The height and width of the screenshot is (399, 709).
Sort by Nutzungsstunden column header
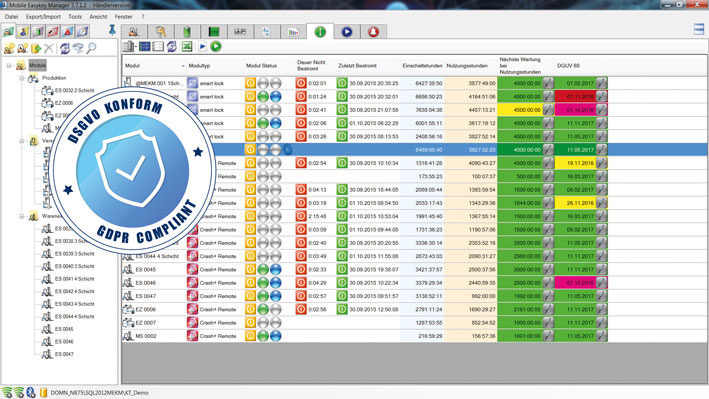(x=471, y=66)
